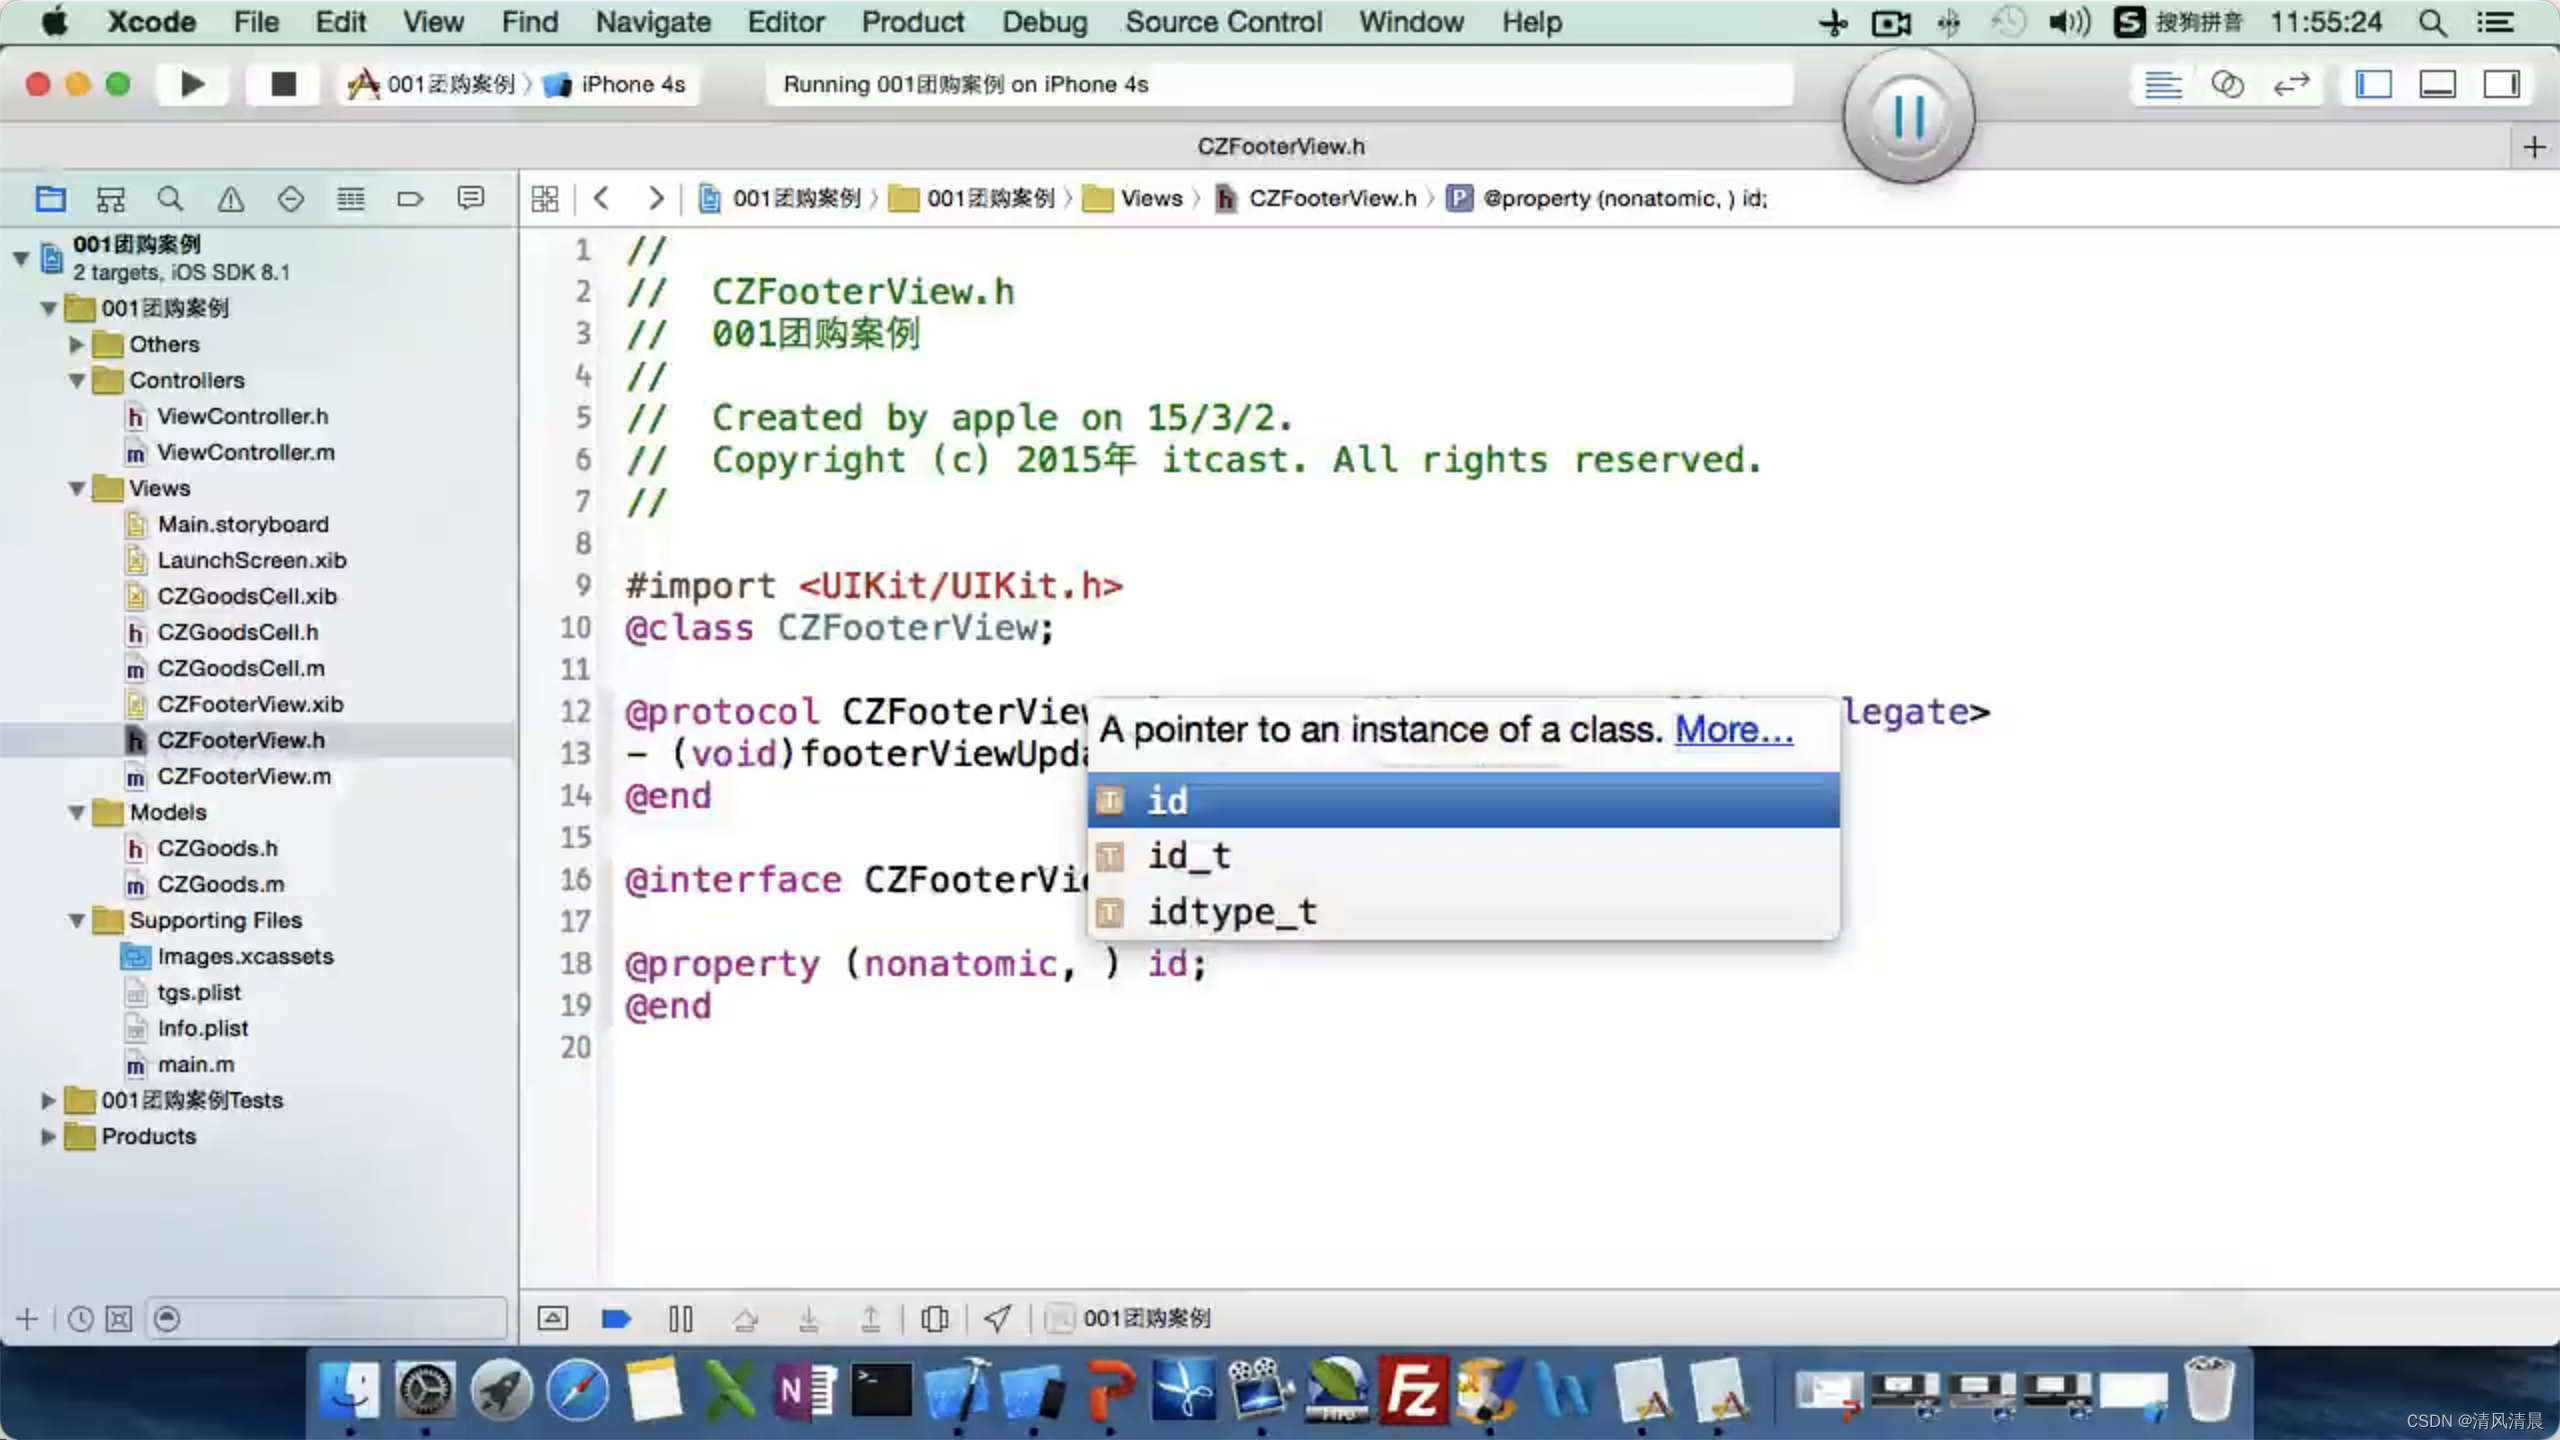Image resolution: width=2560 pixels, height=1440 pixels.
Task: Open the Debug menu
Action: pos(1045,22)
